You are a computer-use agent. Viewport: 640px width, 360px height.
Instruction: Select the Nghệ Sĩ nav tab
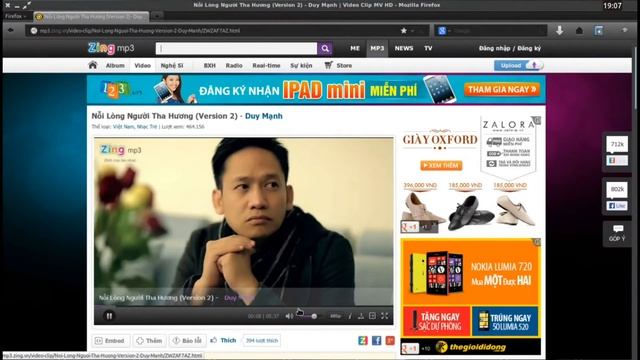(x=172, y=65)
